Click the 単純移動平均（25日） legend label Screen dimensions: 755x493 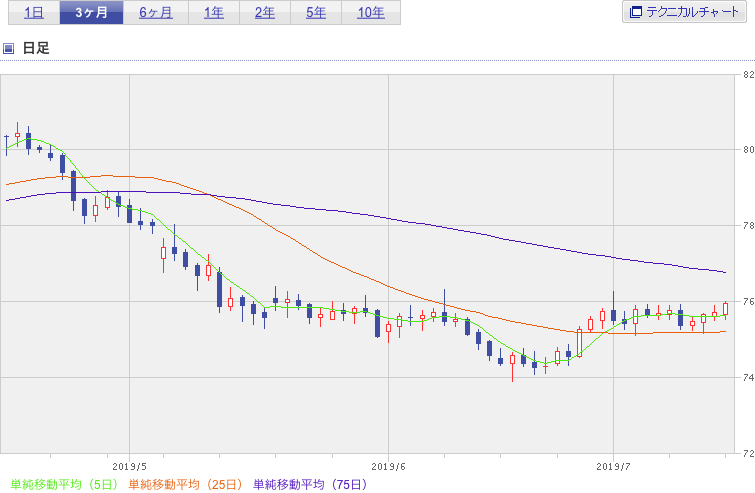click(x=185, y=484)
